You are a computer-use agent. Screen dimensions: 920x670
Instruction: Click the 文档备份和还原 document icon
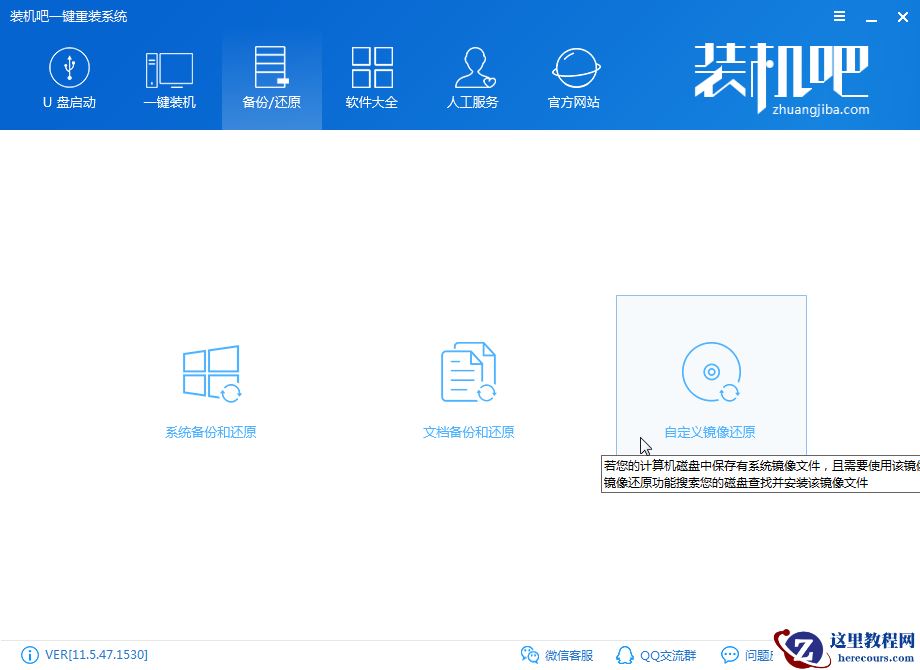467,371
